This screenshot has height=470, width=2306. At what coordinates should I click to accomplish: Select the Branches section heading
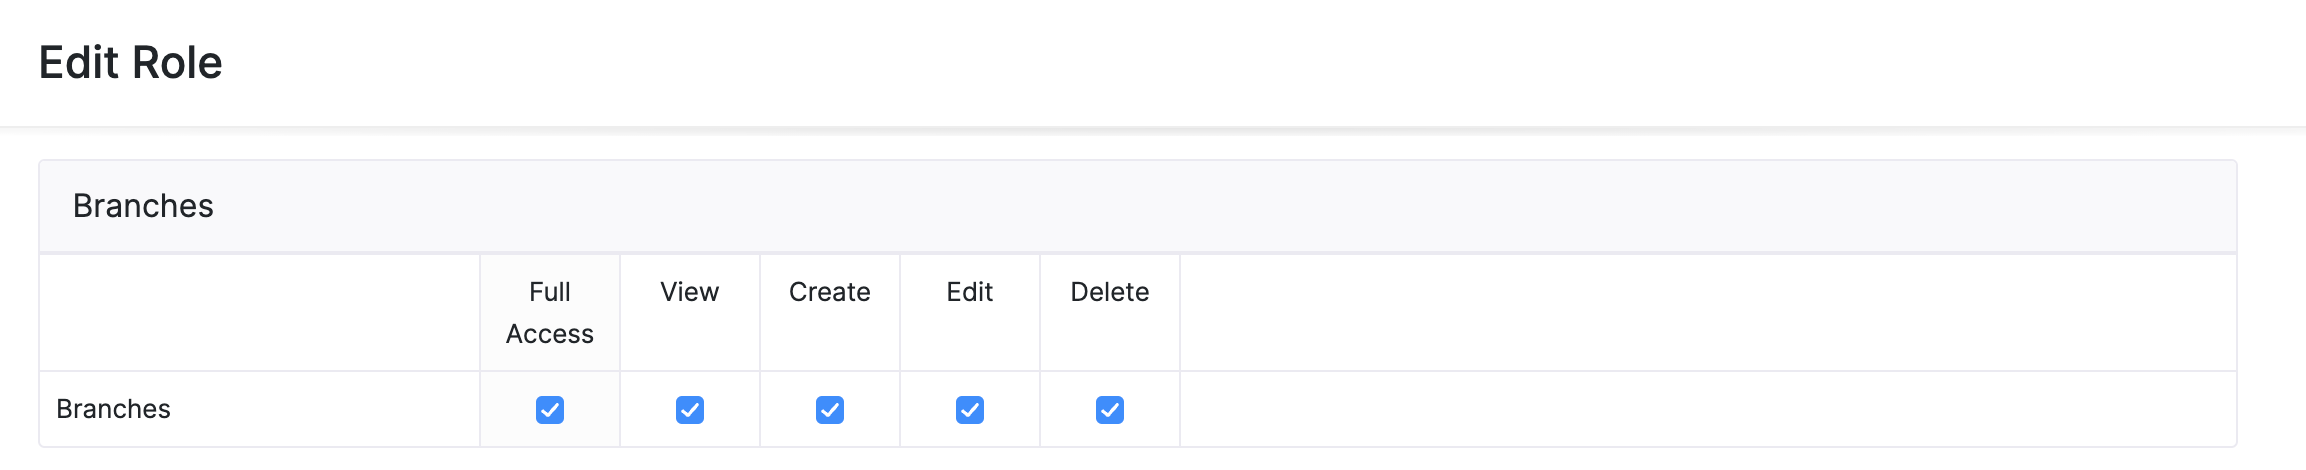pos(143,206)
